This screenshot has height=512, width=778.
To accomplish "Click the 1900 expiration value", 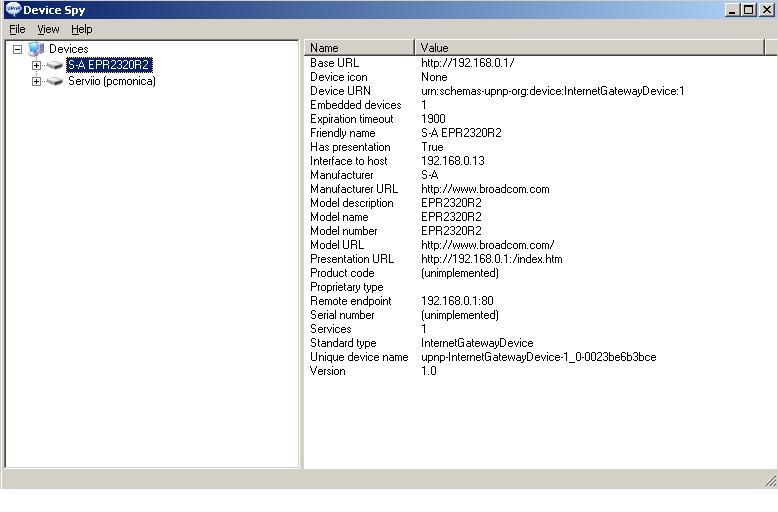I will (433, 119).
